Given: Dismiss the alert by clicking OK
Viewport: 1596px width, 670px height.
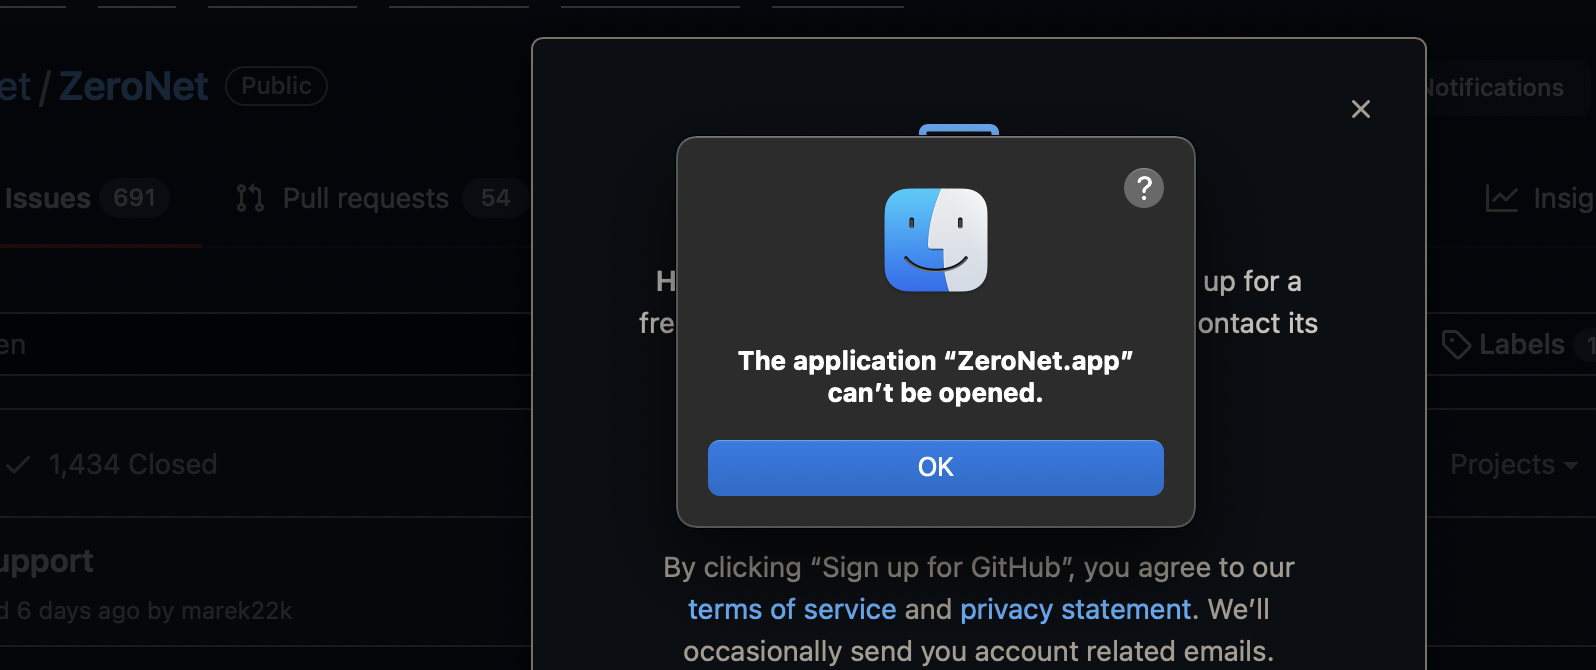Looking at the screenshot, I should tap(935, 467).
